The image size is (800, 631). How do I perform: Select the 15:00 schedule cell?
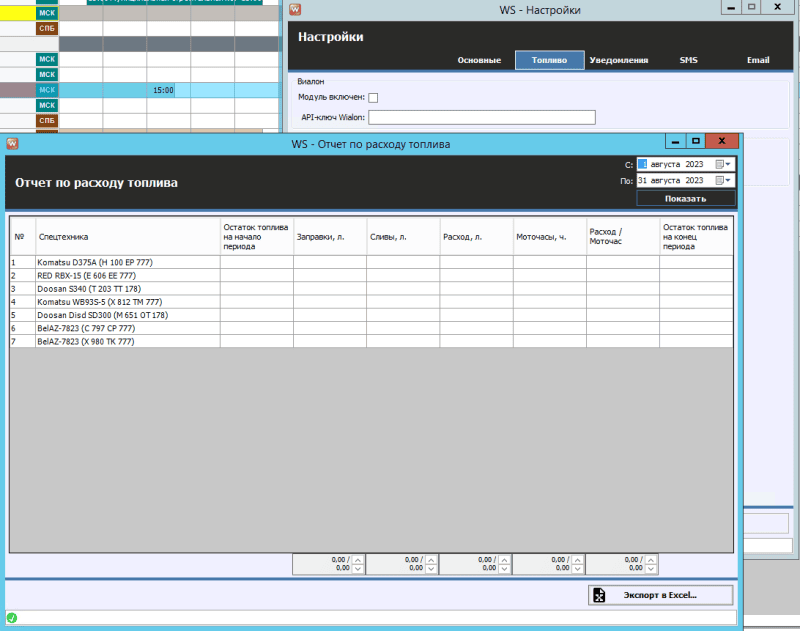tap(163, 91)
